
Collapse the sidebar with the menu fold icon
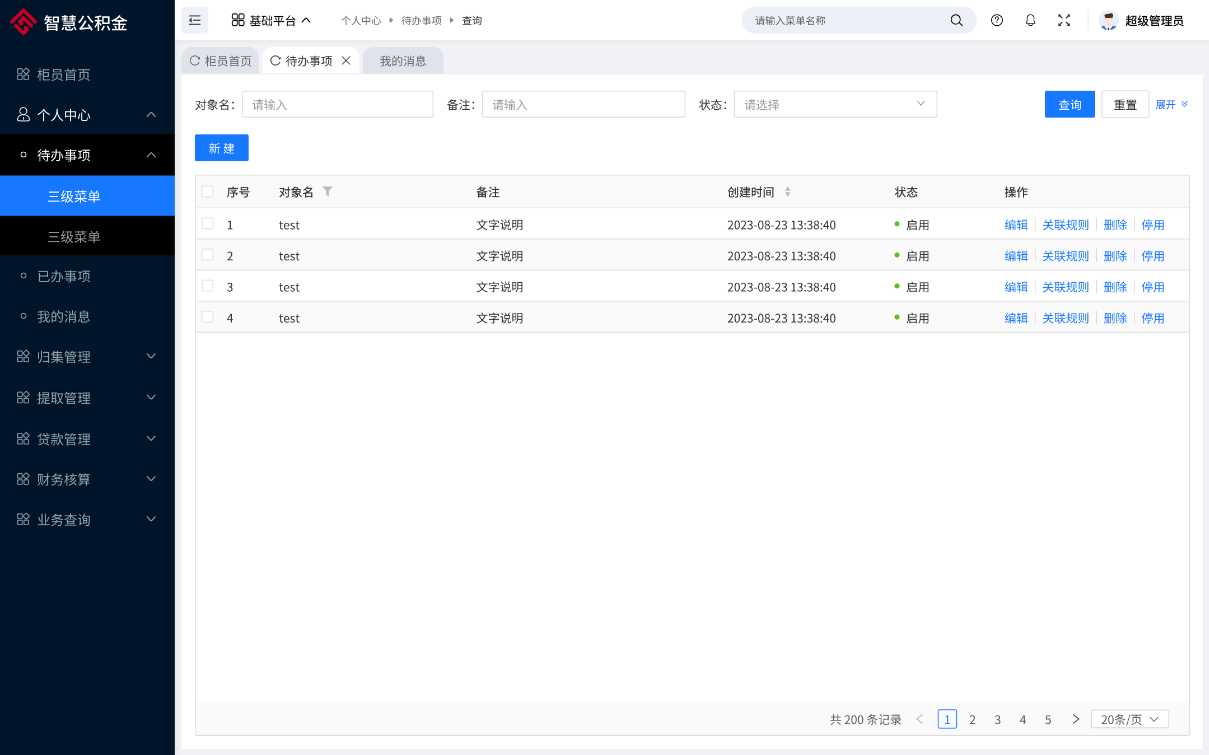click(195, 20)
